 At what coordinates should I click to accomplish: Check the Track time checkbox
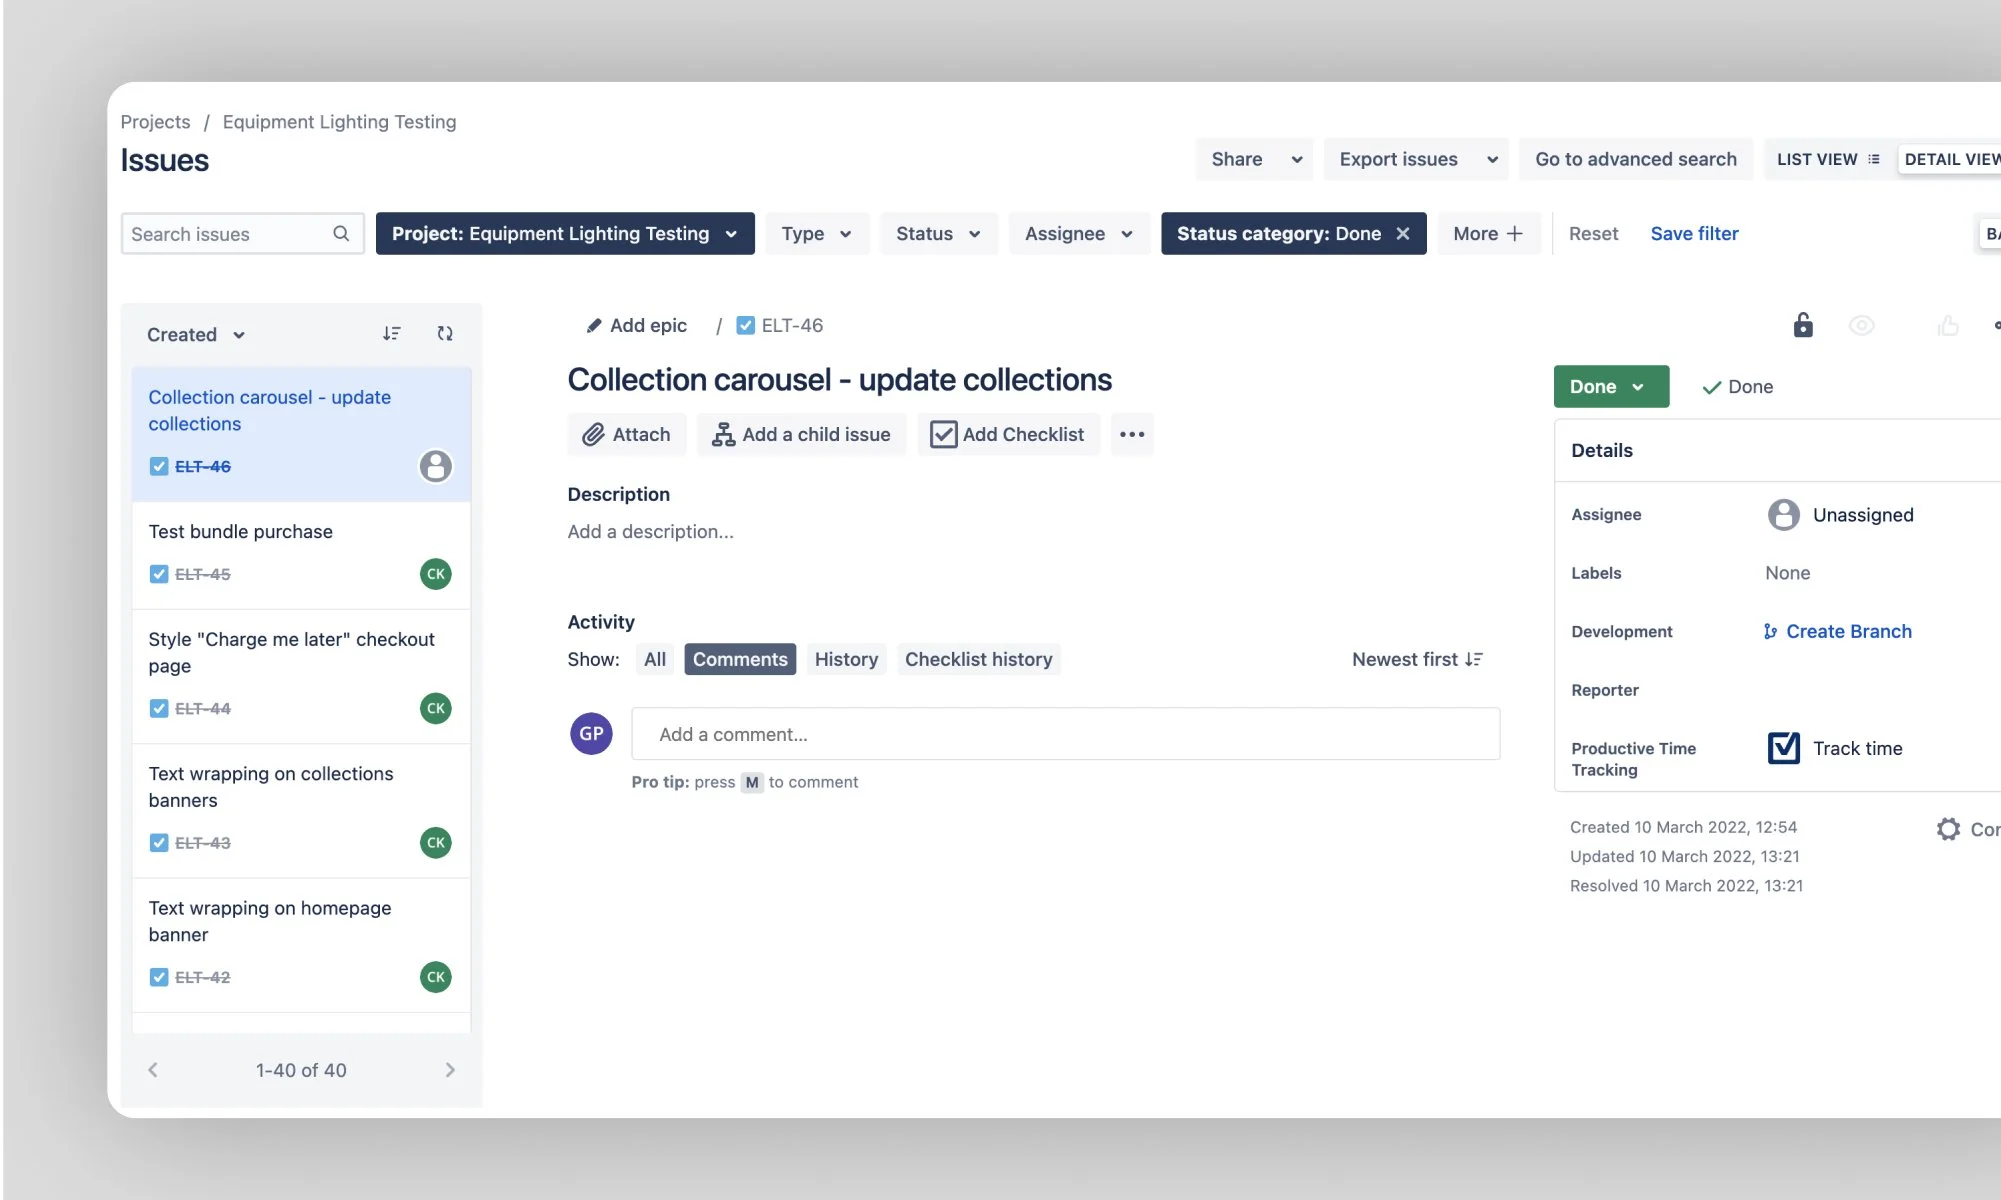(1783, 748)
